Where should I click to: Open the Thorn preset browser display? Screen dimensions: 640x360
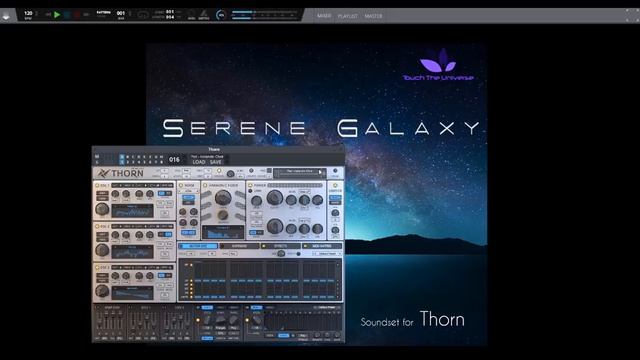(299, 173)
